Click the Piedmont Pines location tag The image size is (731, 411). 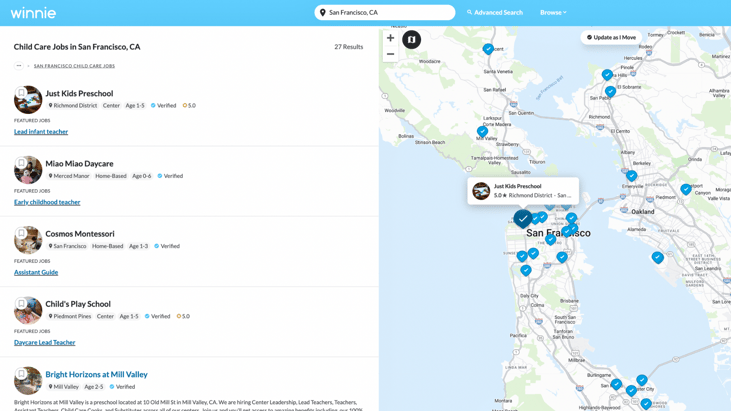click(70, 316)
